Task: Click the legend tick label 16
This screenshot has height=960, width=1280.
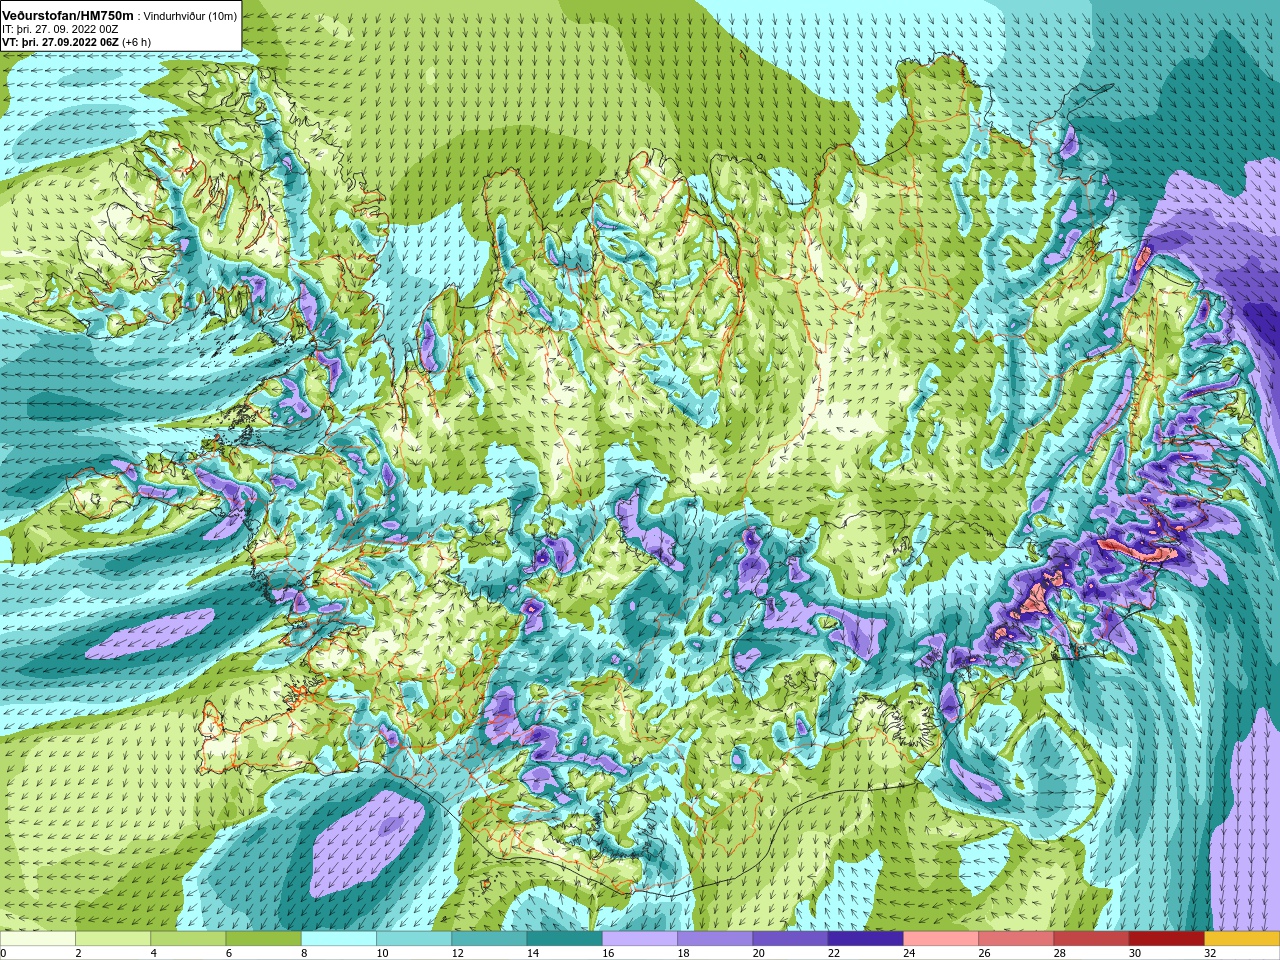Action: (608, 954)
